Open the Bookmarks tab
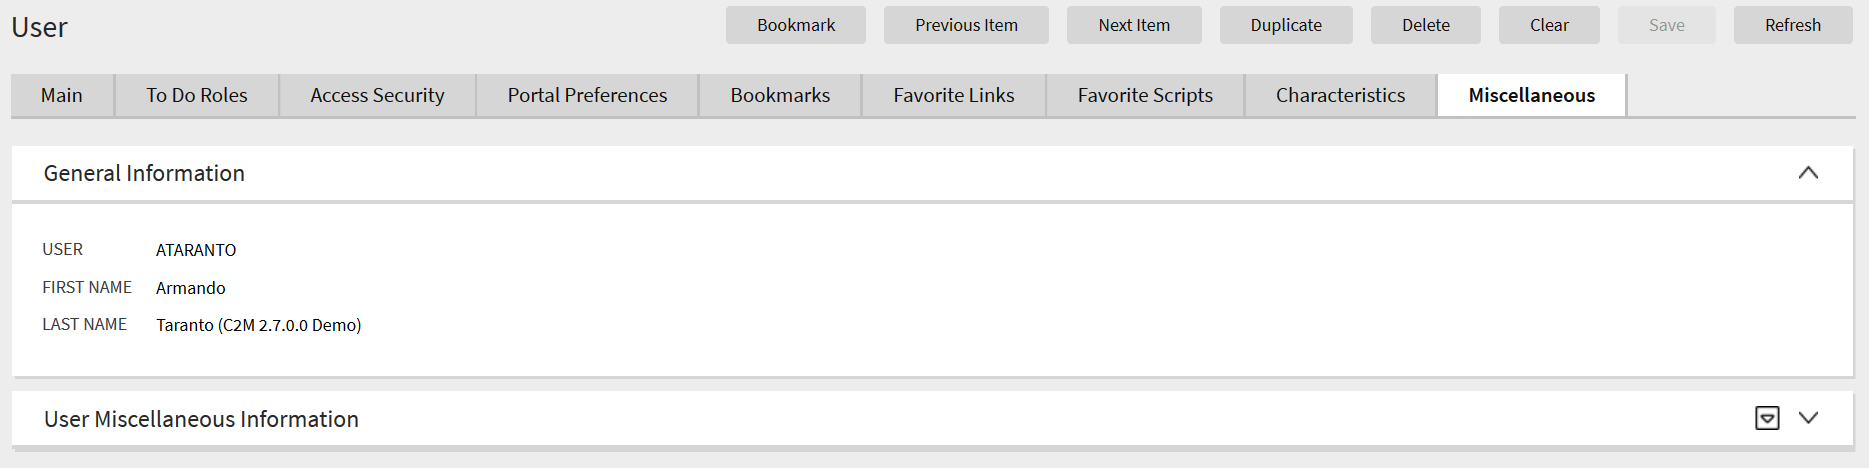This screenshot has width=1869, height=468. tap(780, 95)
